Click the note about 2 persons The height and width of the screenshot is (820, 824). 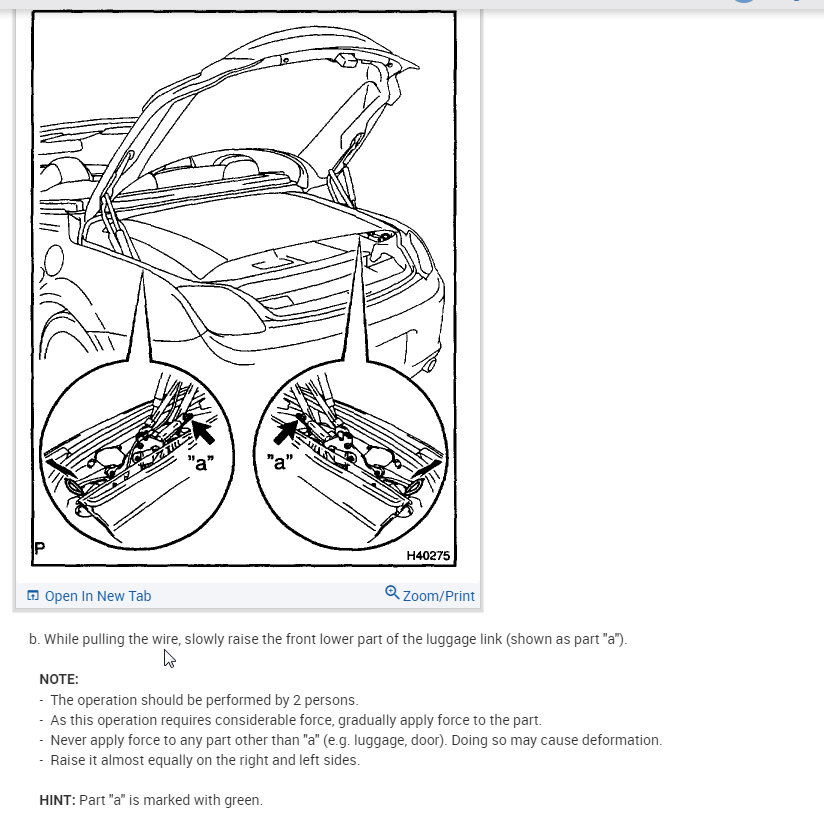(x=204, y=700)
